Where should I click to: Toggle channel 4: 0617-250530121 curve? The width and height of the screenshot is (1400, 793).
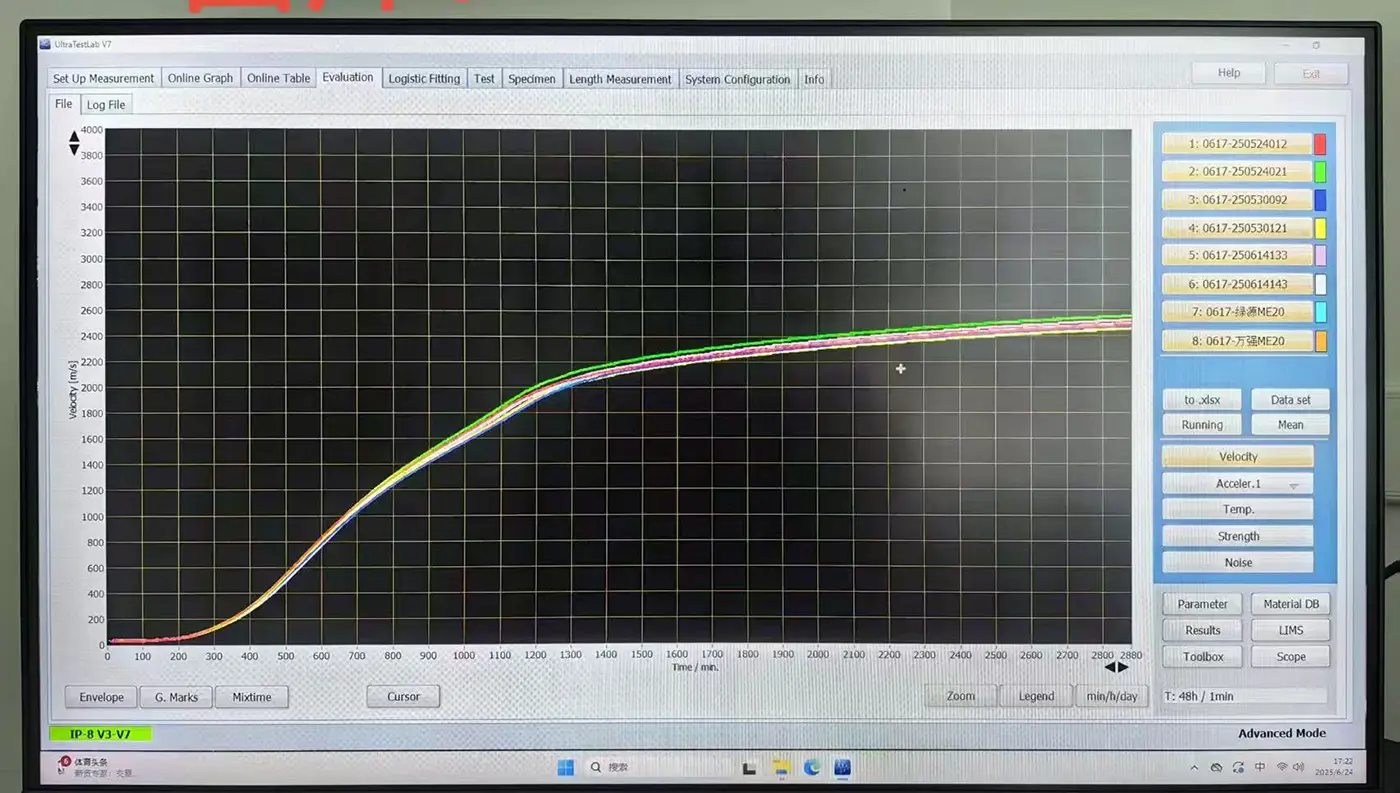coord(1236,228)
